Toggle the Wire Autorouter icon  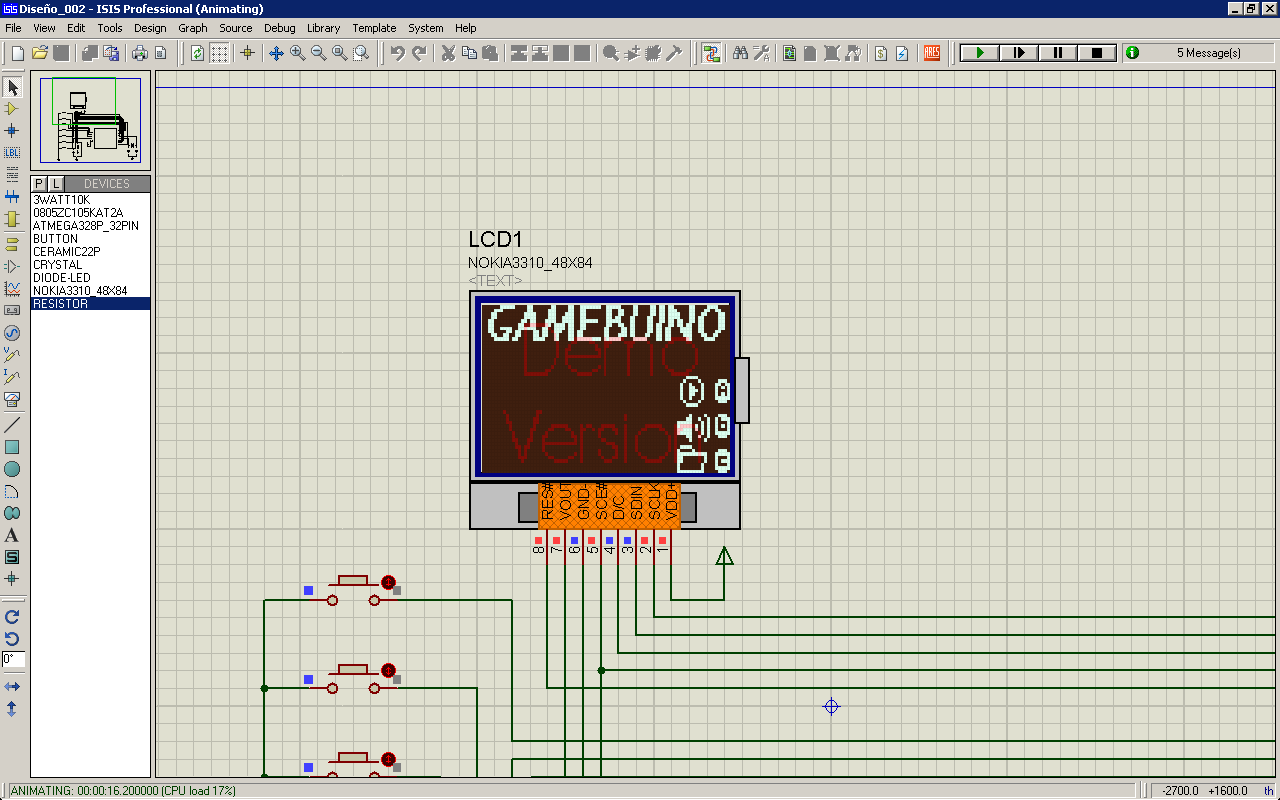[711, 53]
